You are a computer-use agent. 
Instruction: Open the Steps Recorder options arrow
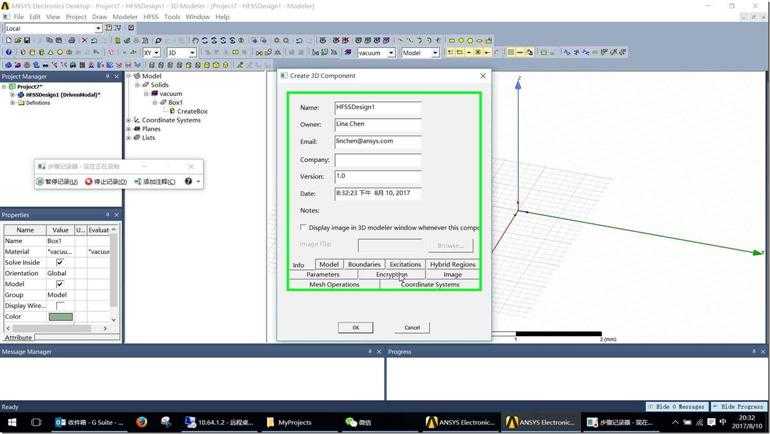coord(198,182)
